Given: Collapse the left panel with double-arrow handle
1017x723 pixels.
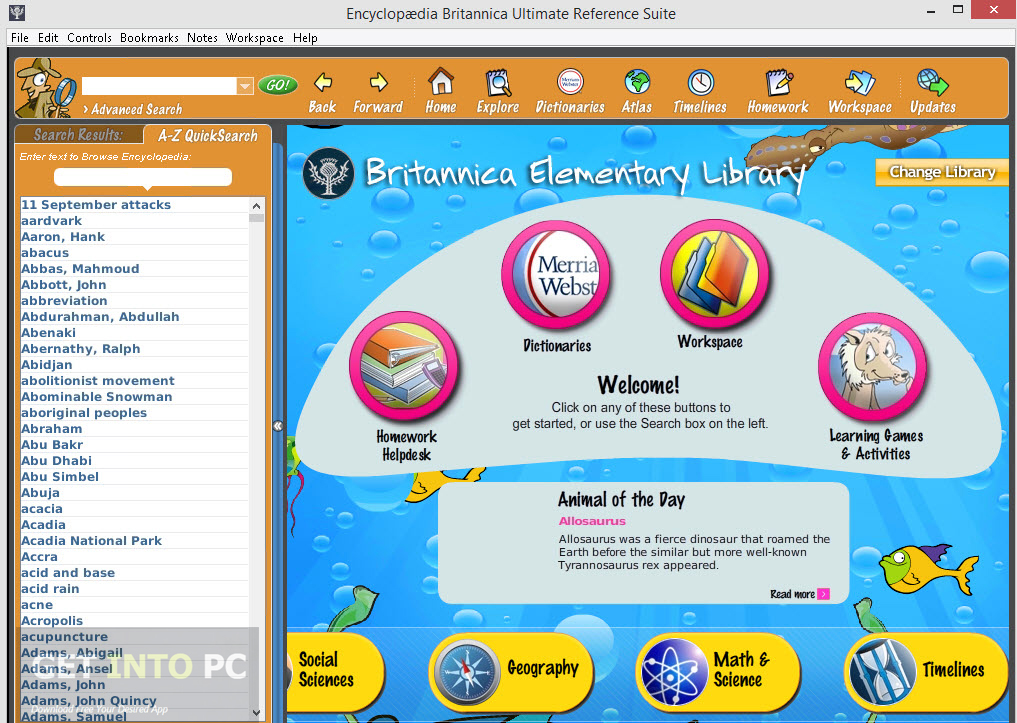Looking at the screenshot, I should point(278,426).
